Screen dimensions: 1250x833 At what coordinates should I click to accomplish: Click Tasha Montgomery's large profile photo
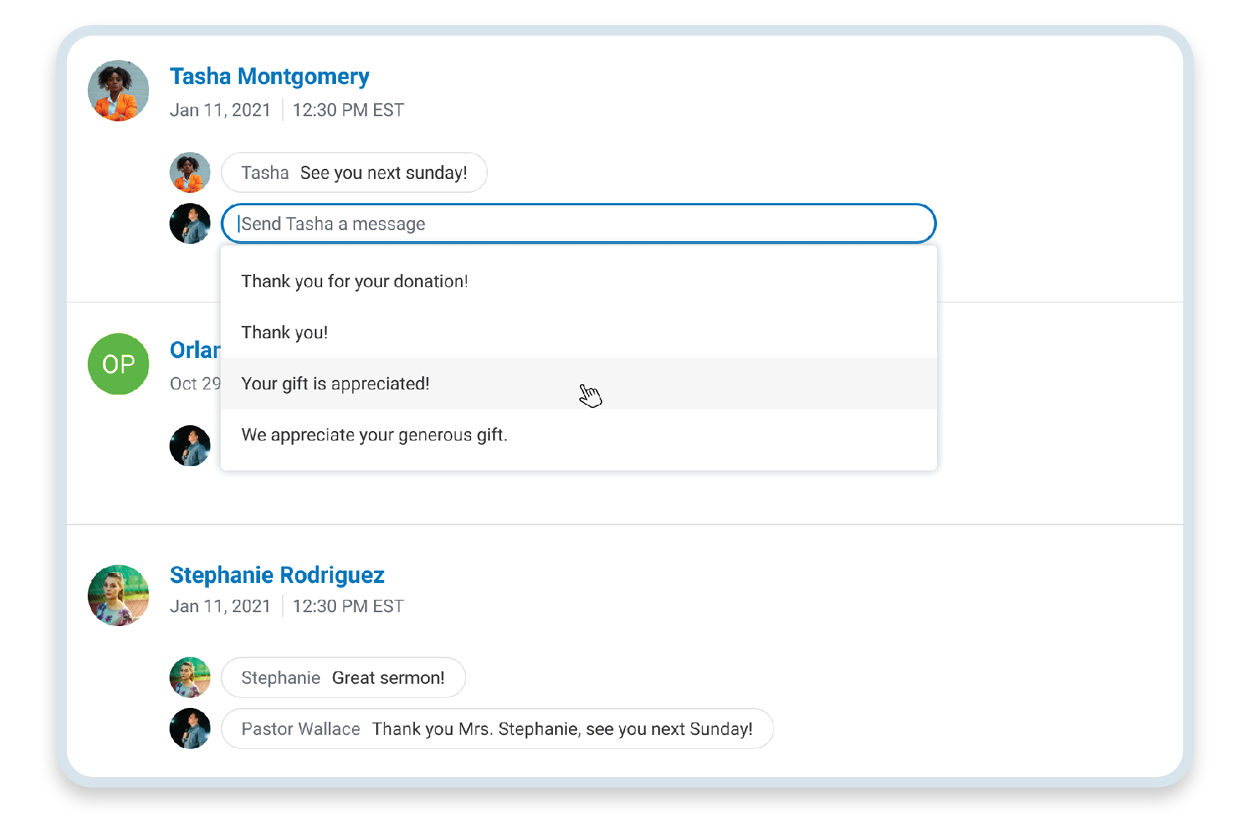pyautogui.click(x=119, y=91)
